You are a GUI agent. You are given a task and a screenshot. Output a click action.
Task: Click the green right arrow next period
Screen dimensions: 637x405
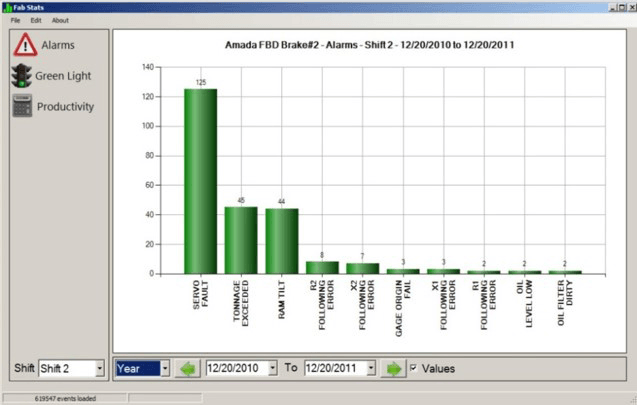[395, 368]
